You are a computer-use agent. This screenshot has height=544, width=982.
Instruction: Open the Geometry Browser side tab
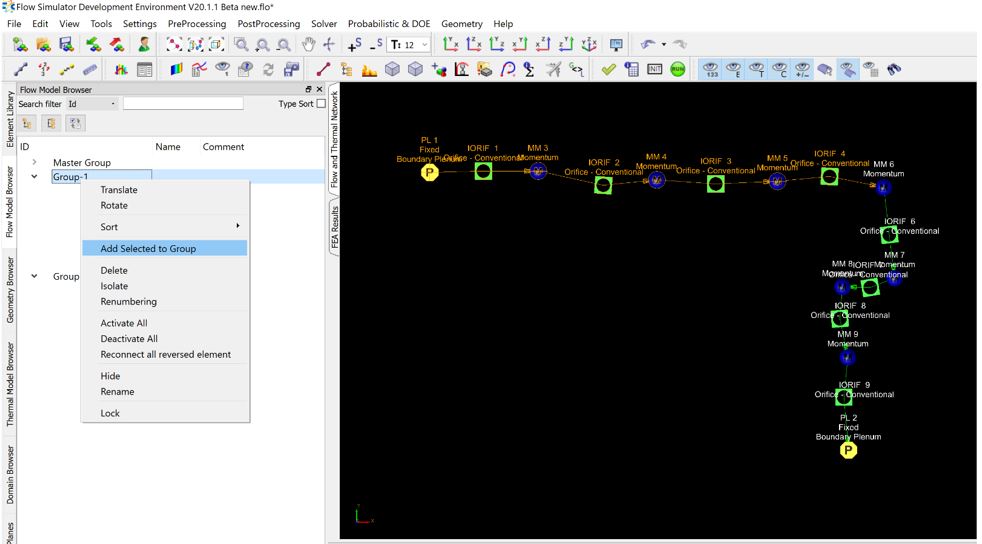pyautogui.click(x=11, y=290)
